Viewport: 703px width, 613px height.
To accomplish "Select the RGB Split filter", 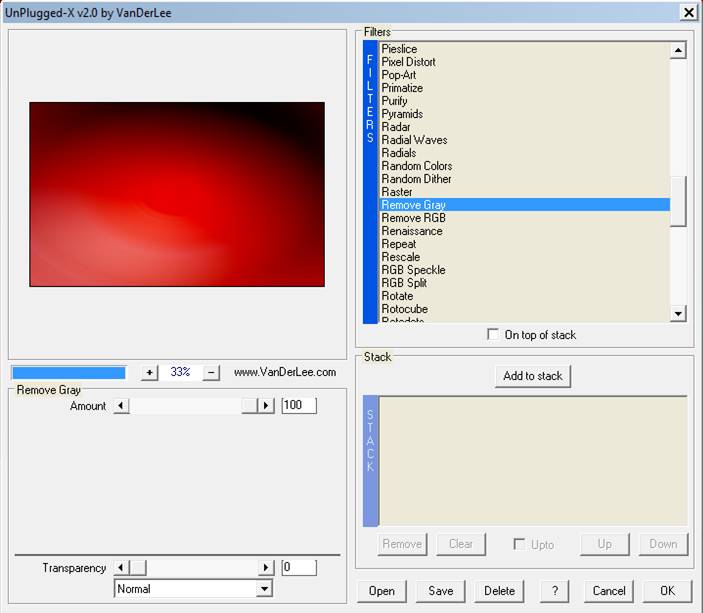I will pos(404,283).
